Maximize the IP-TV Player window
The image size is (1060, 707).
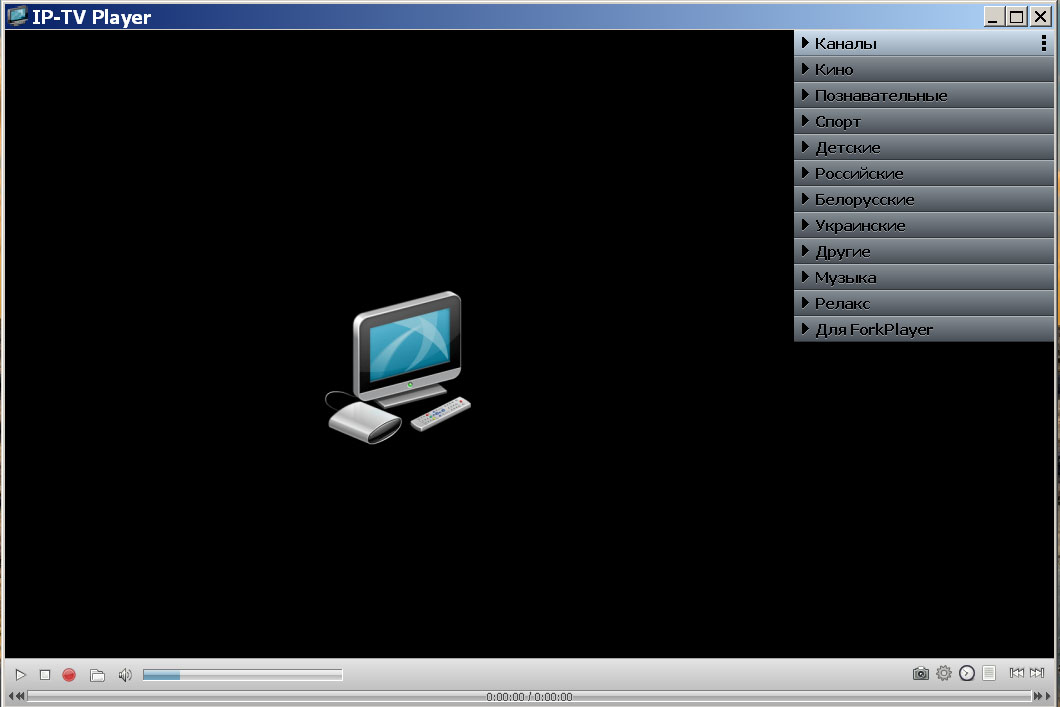tap(1016, 17)
